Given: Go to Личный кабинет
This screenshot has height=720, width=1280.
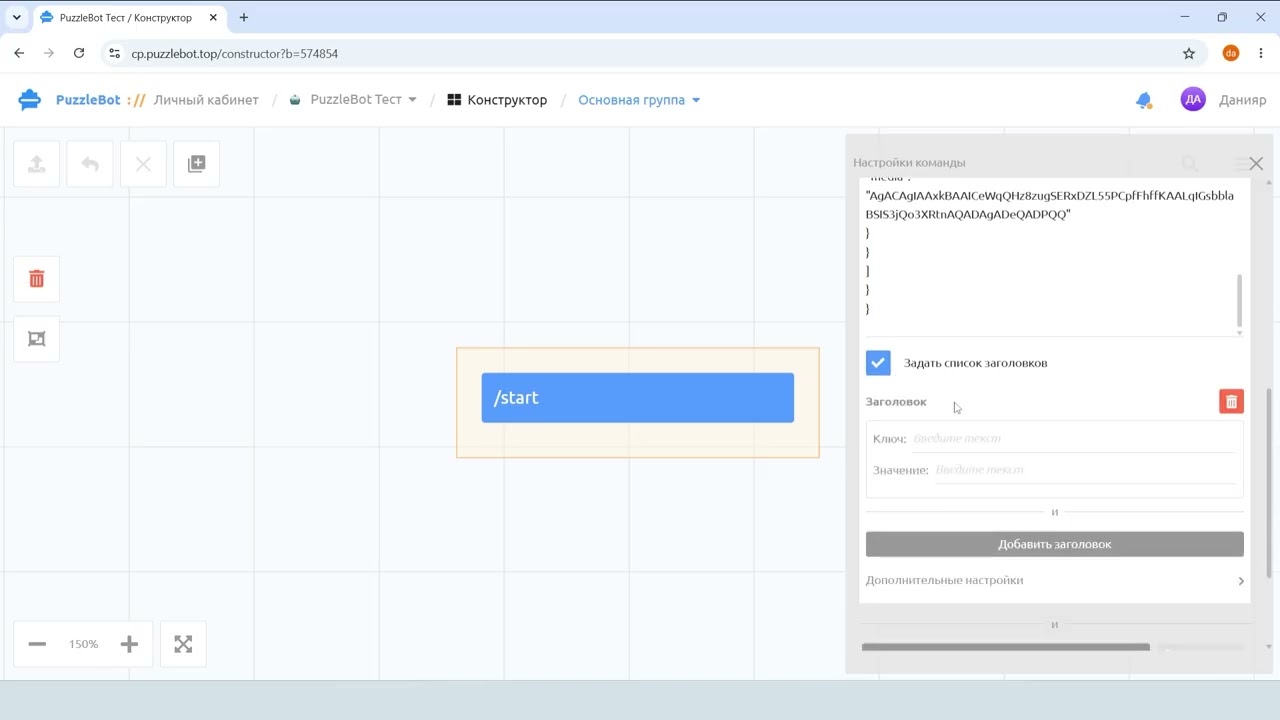Looking at the screenshot, I should coord(206,100).
